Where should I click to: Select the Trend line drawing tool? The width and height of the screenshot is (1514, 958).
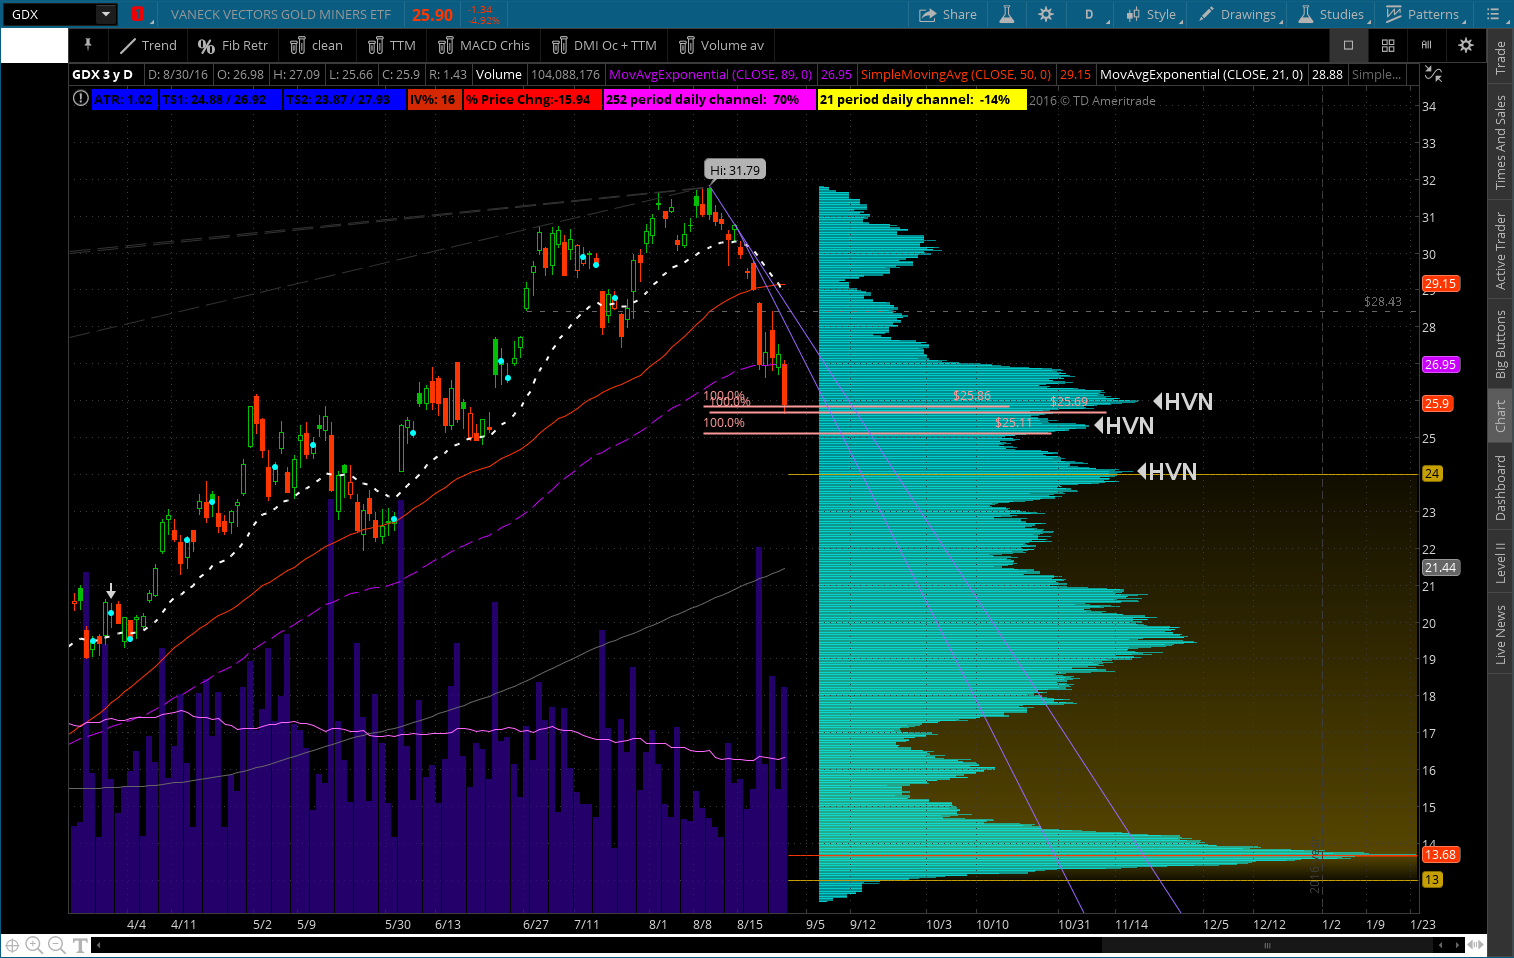pos(148,45)
